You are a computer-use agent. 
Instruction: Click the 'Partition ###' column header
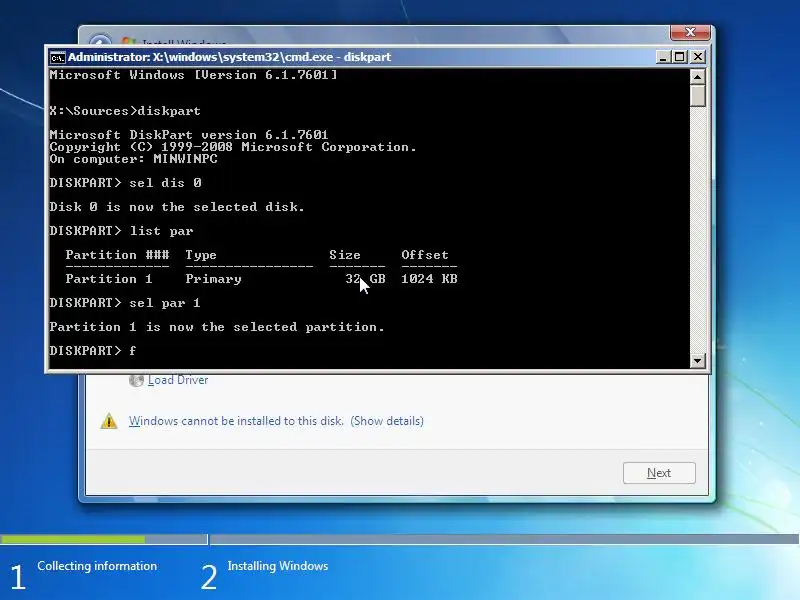[x=117, y=255]
